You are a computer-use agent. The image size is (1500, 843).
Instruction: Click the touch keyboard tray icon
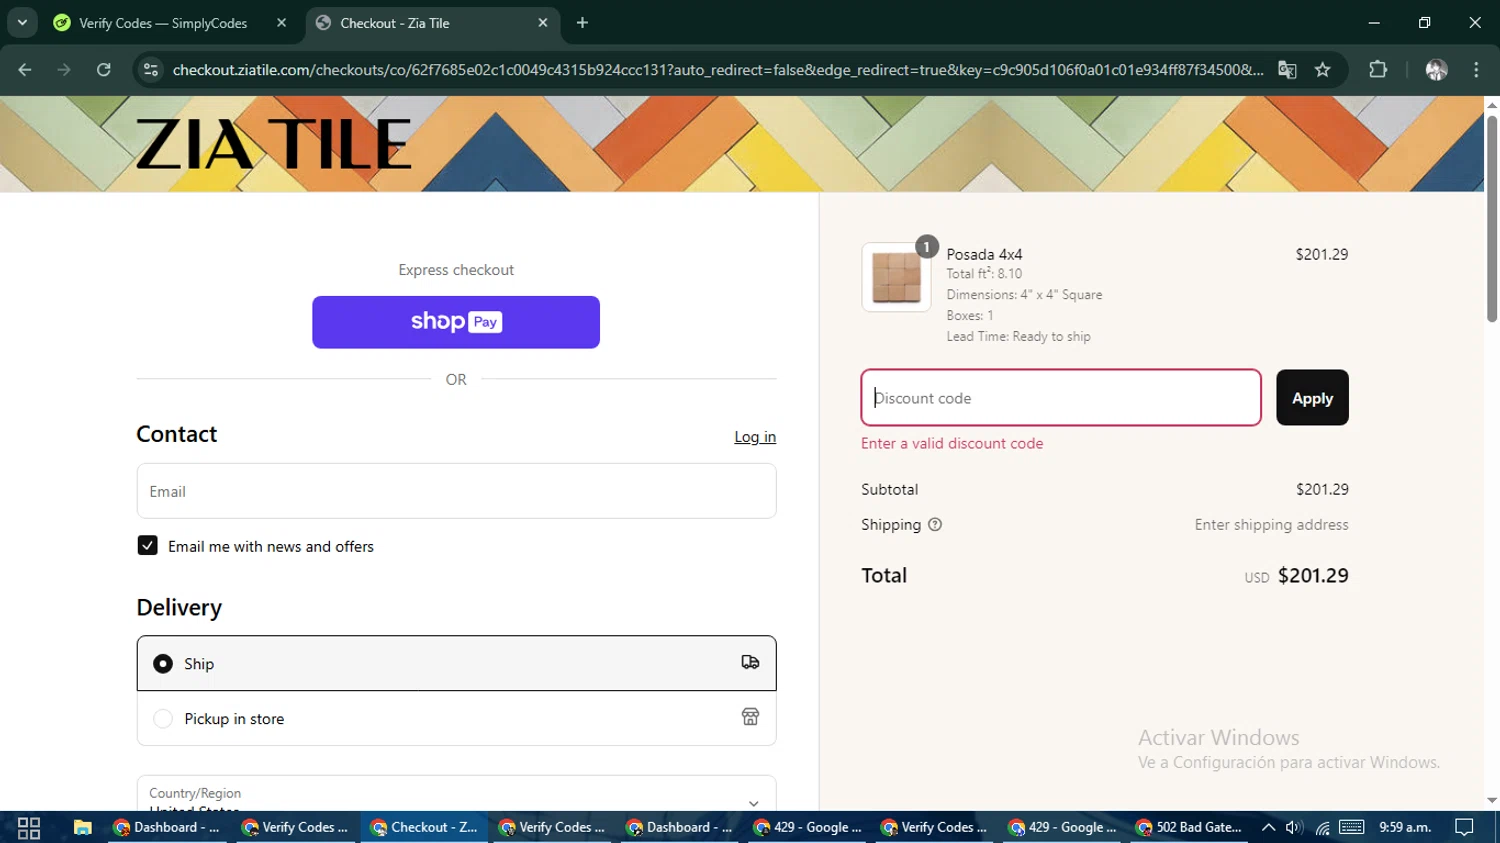pos(1352,827)
